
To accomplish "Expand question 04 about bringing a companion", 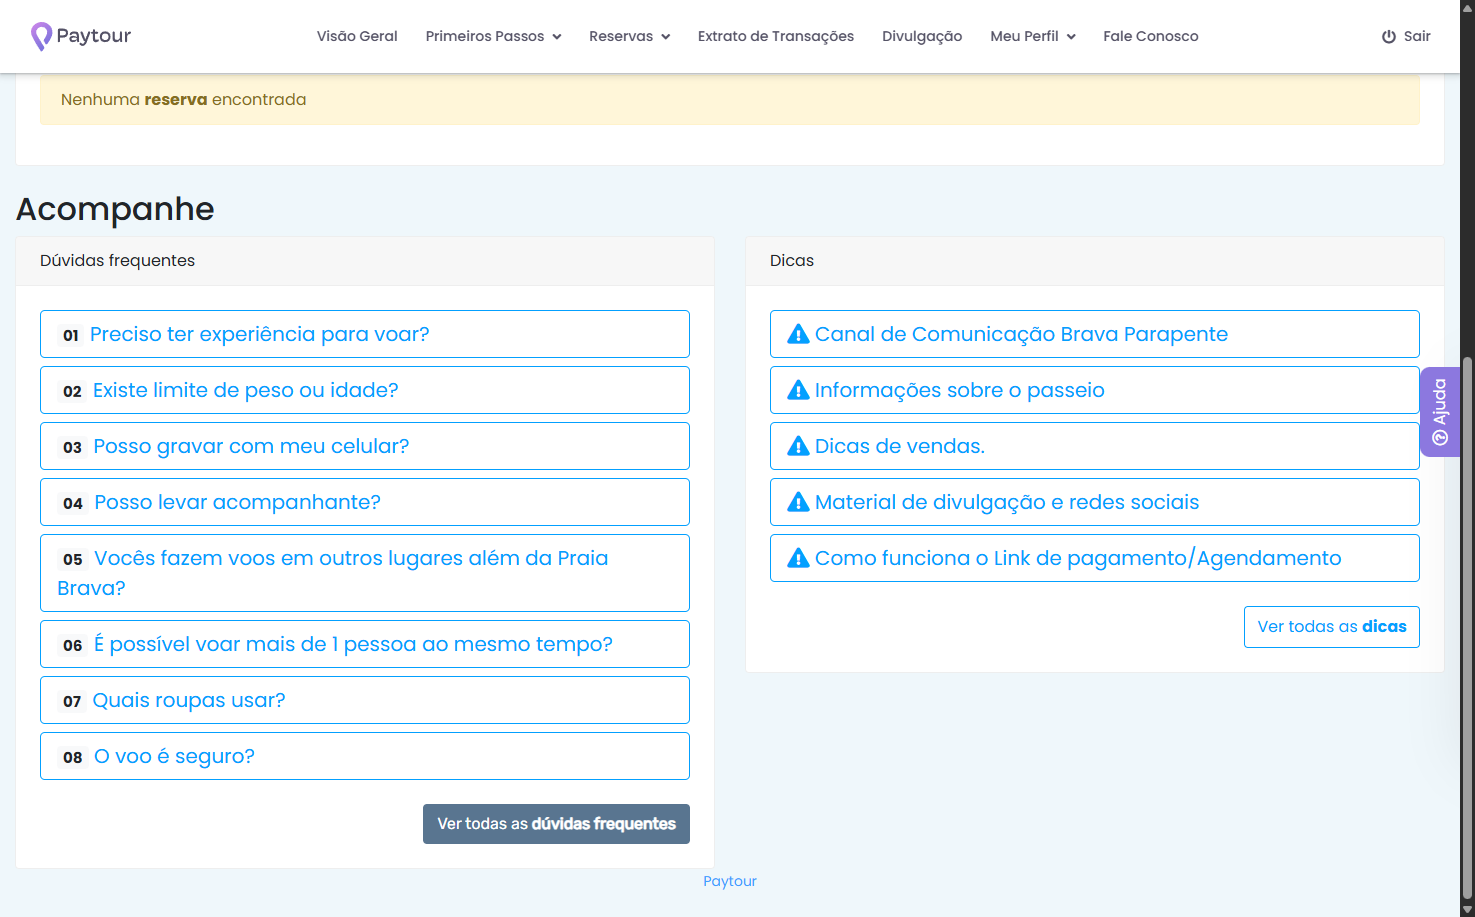I will [x=365, y=502].
